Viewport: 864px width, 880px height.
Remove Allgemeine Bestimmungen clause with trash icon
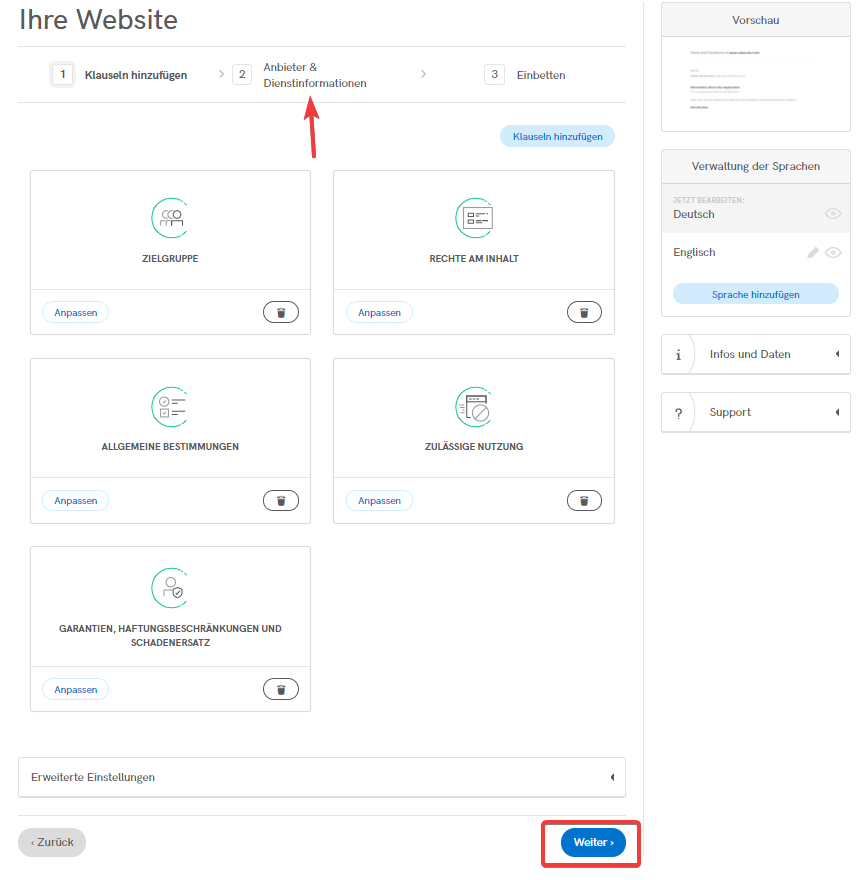point(281,501)
